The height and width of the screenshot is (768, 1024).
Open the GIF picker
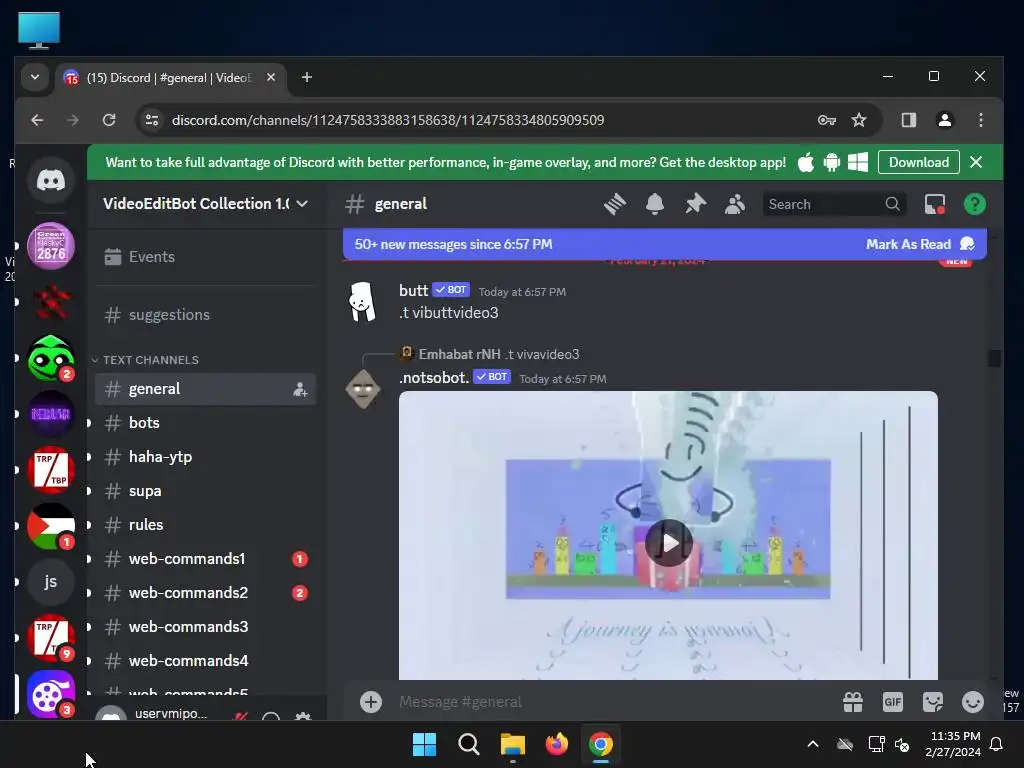click(893, 702)
